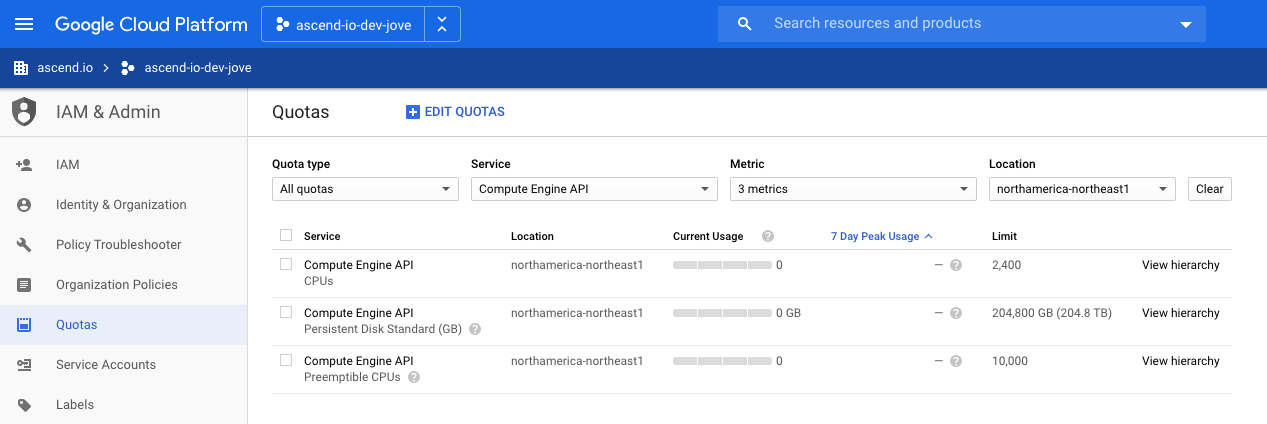Viewport: 1267px width, 424px height.
Task: Check the Persistent Disk Standard row checkbox
Action: (x=286, y=313)
